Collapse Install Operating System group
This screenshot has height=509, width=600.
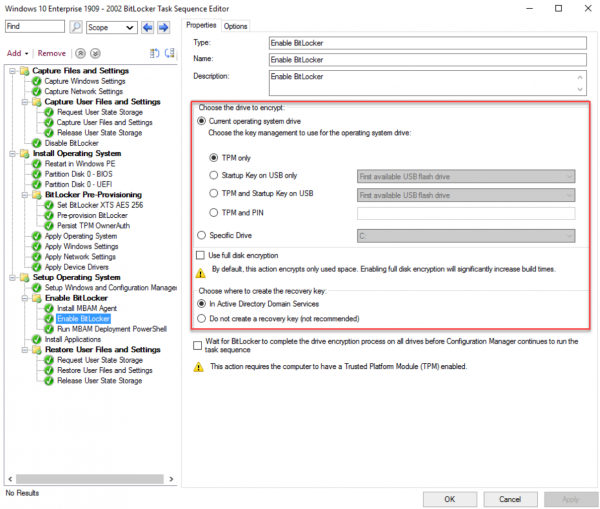coord(13,153)
